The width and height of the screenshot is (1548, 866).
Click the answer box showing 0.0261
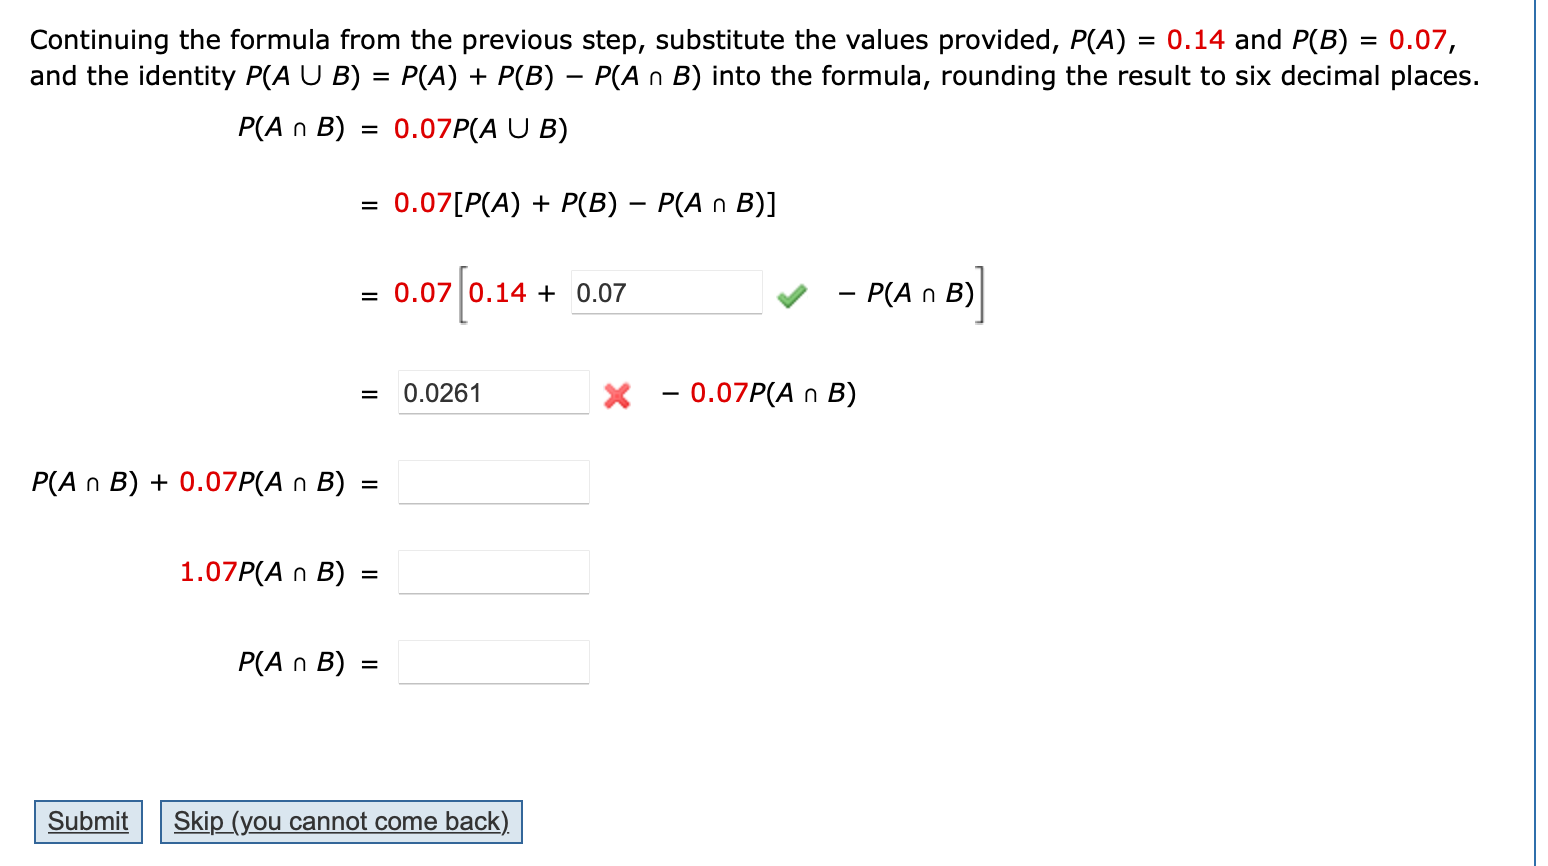click(x=493, y=392)
